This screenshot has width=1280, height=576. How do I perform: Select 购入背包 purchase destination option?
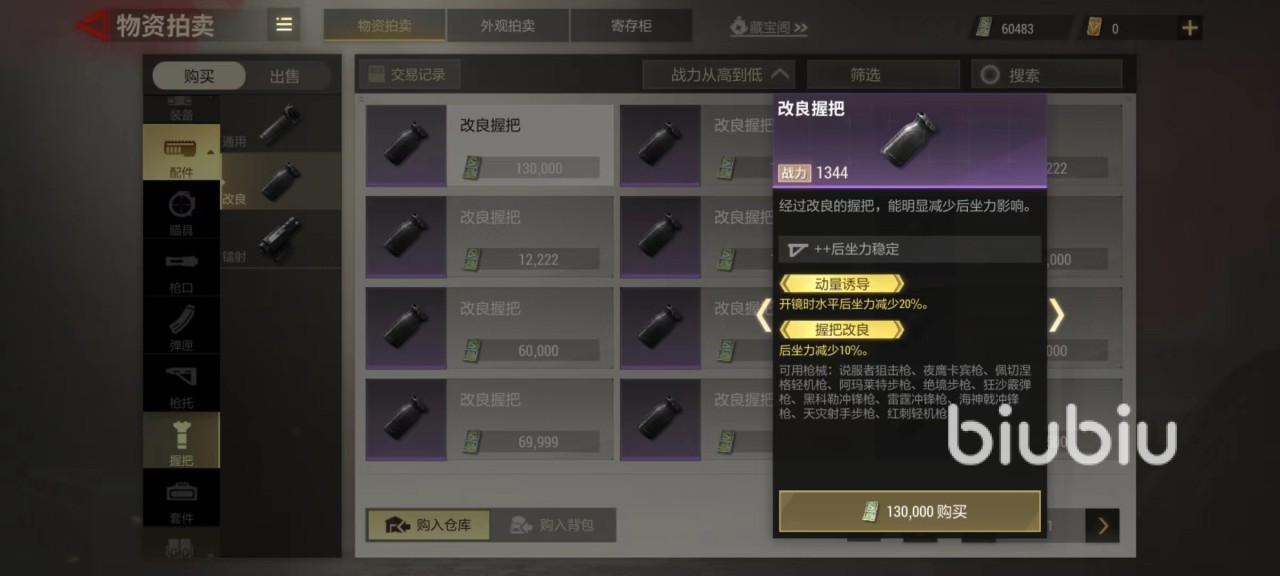coord(552,524)
